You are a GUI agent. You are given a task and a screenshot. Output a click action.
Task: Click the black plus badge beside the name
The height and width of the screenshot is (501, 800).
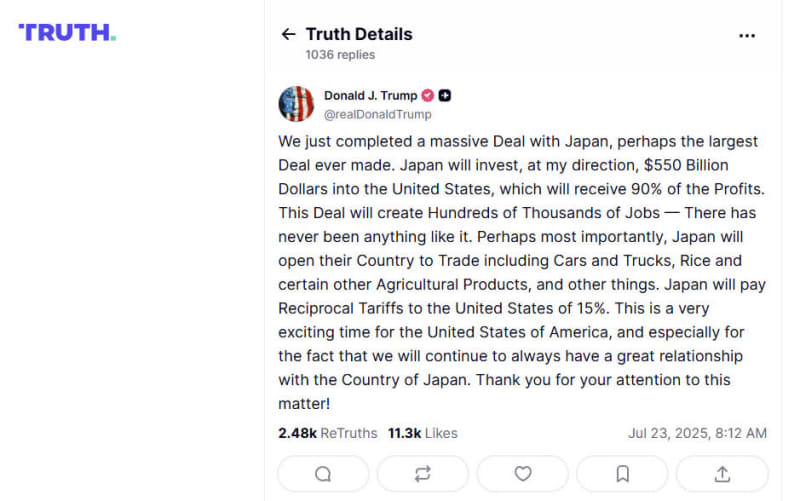click(x=445, y=96)
